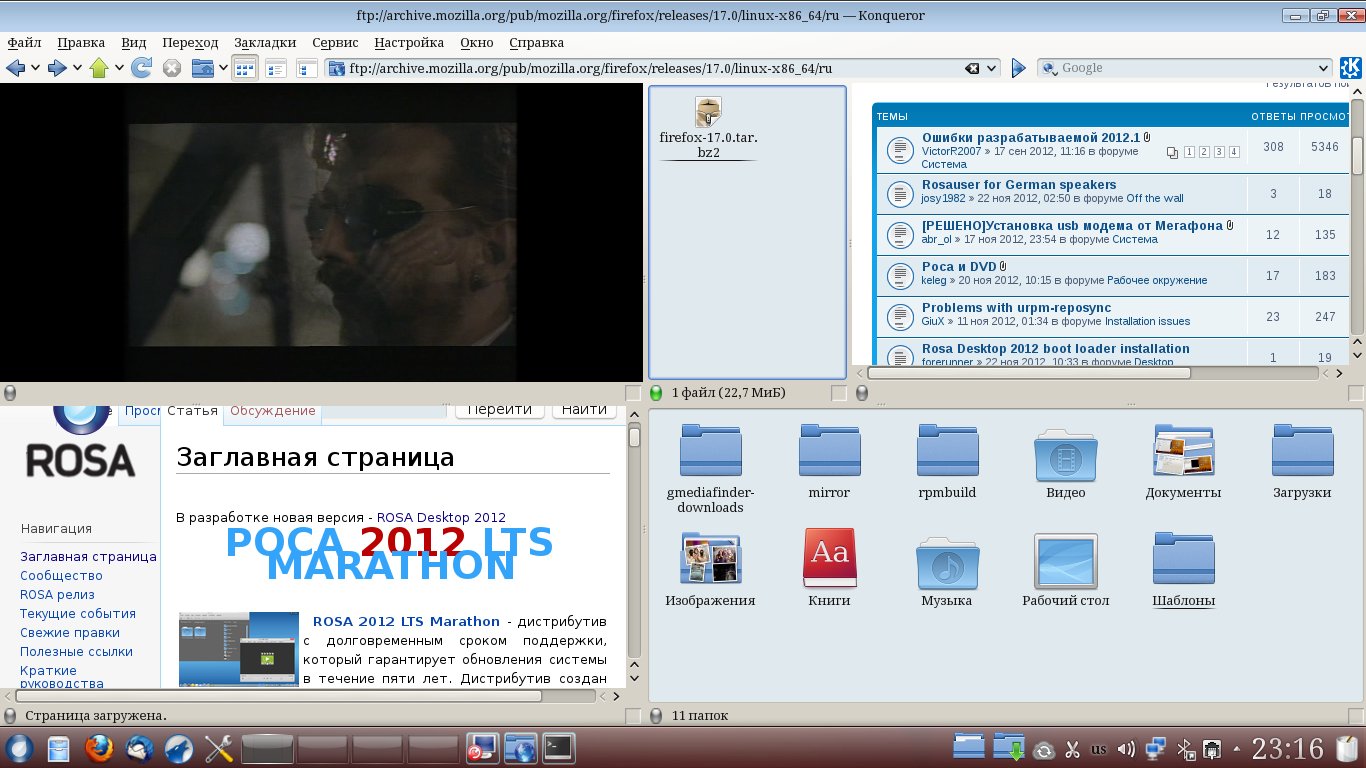
Task: Expand the forward history dropdown arrow
Action: (77, 68)
